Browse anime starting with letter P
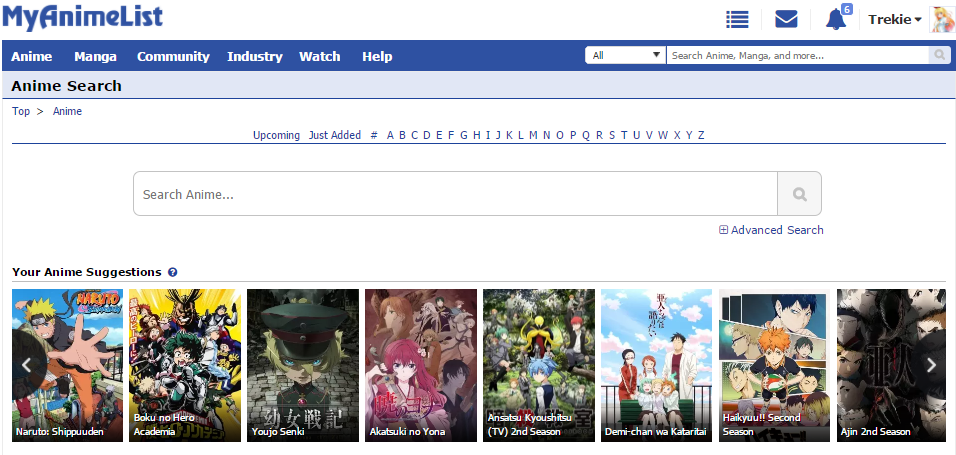The image size is (956, 455). [573, 135]
